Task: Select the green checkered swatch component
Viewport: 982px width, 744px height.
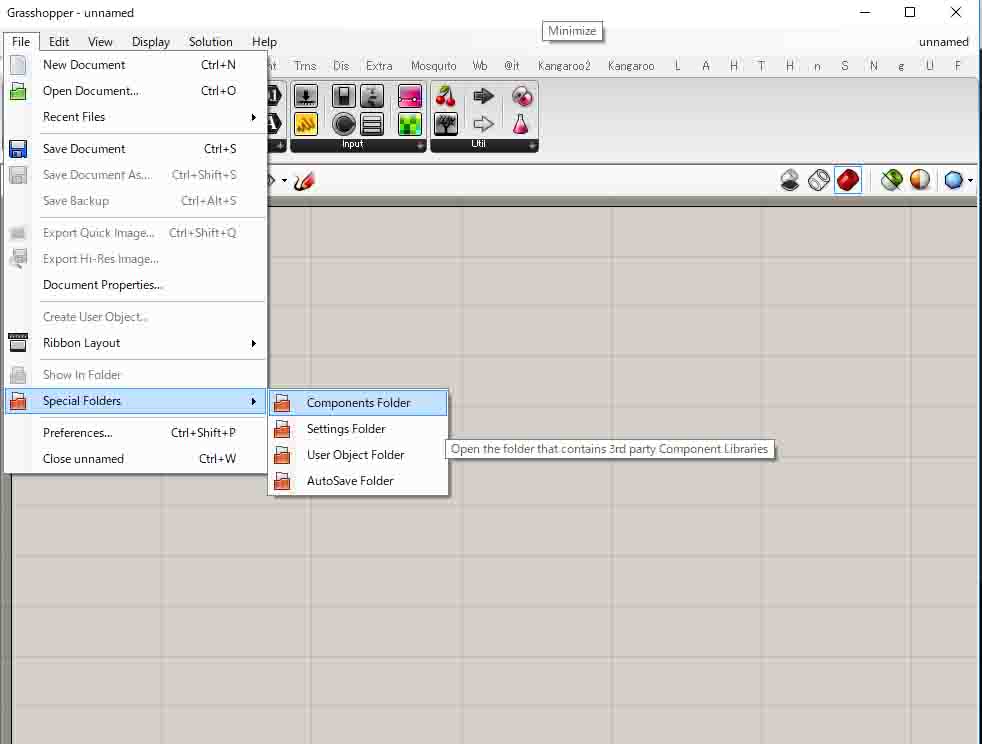Action: [409, 124]
